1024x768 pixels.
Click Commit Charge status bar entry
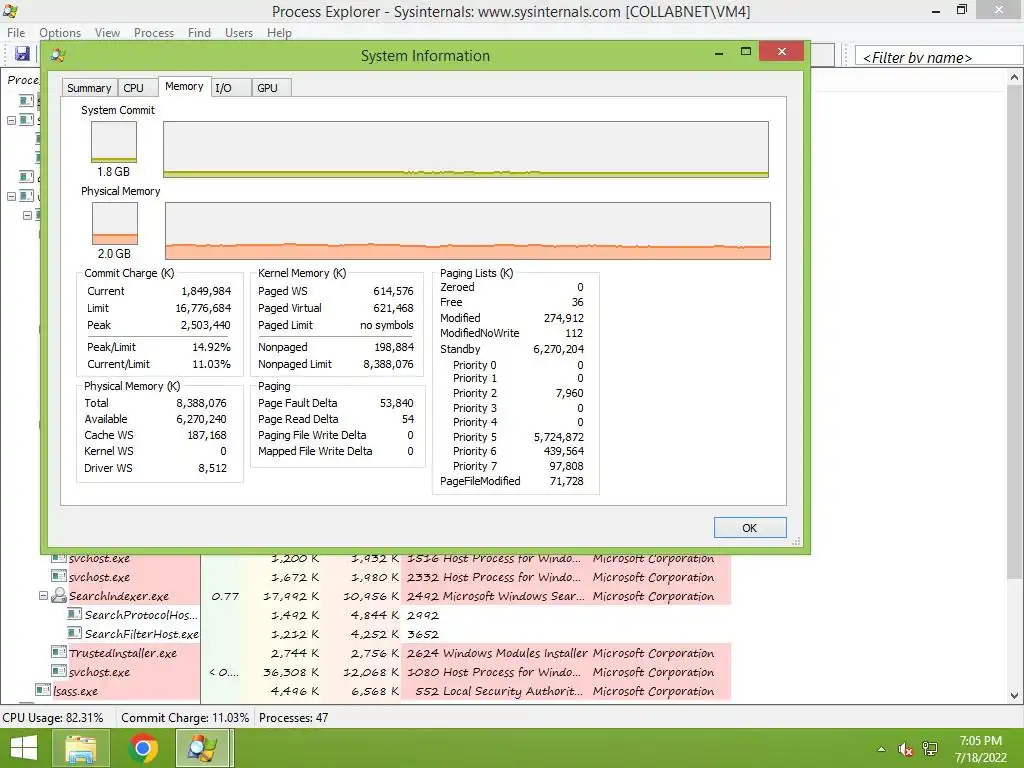(185, 717)
